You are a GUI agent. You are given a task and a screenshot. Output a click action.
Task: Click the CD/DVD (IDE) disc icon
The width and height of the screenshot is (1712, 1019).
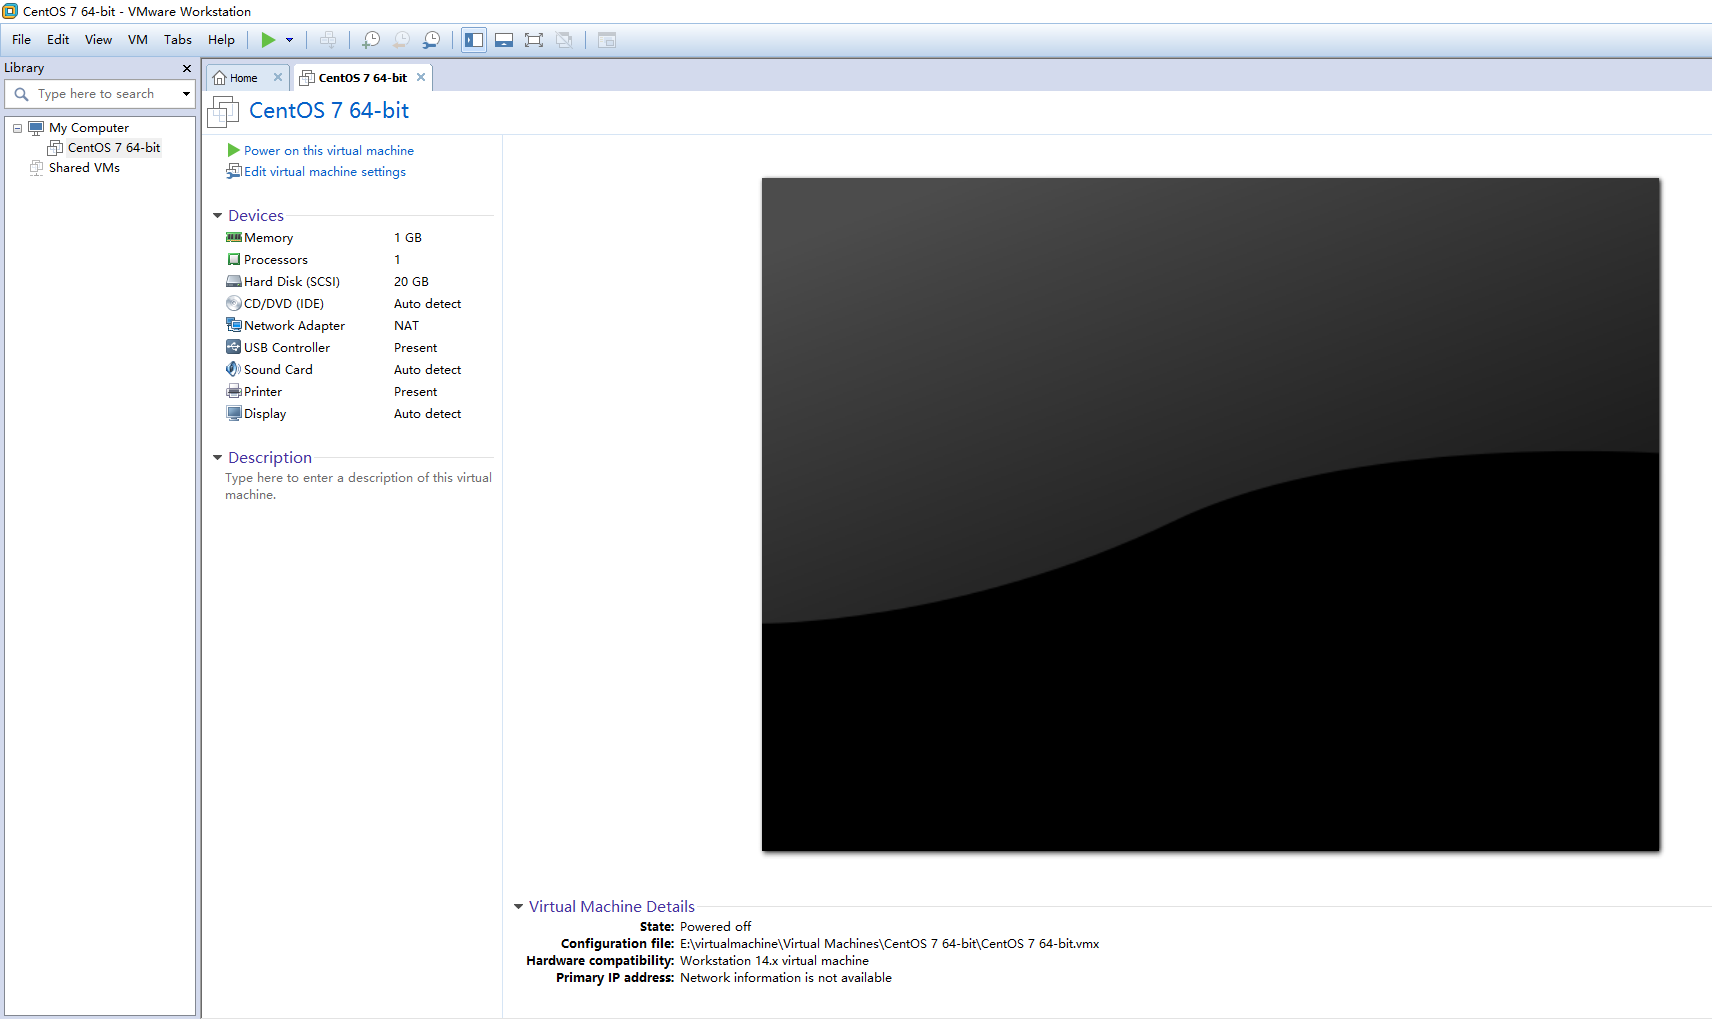(234, 304)
